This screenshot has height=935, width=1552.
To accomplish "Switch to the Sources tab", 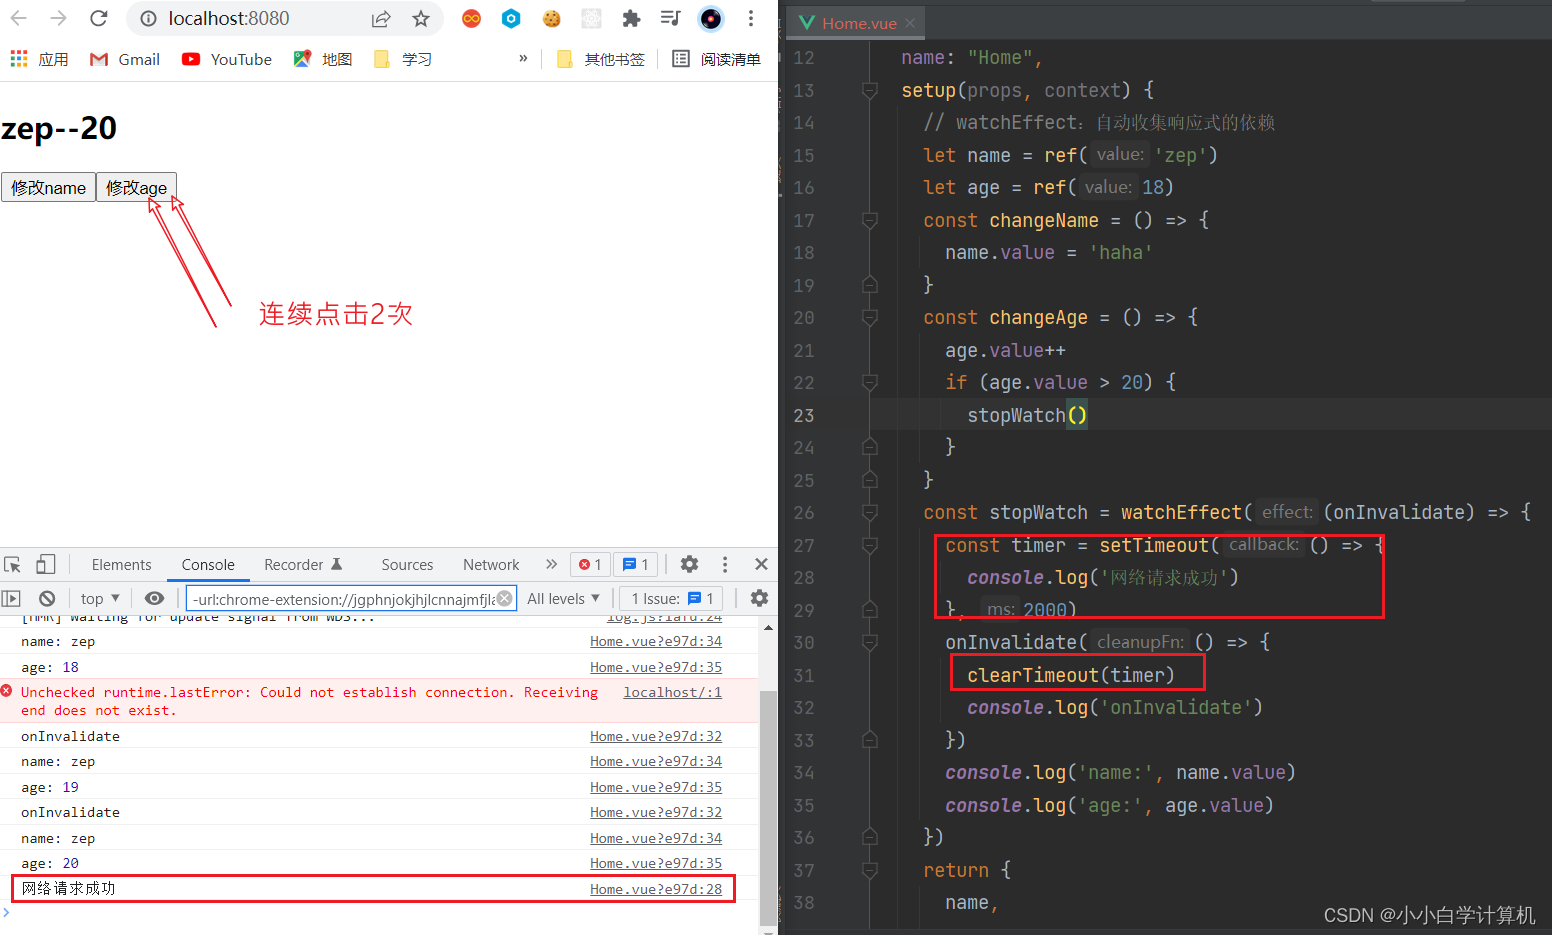I will point(407,564).
